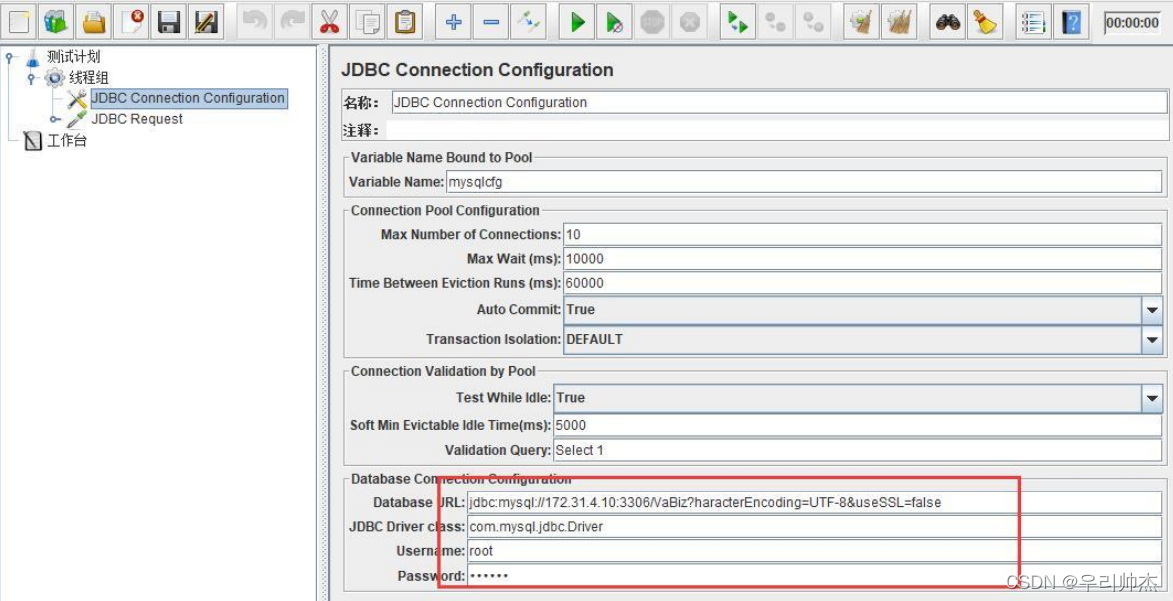Open the Test While Idle dropdown
Screen dimensions: 1173x601
1151,397
